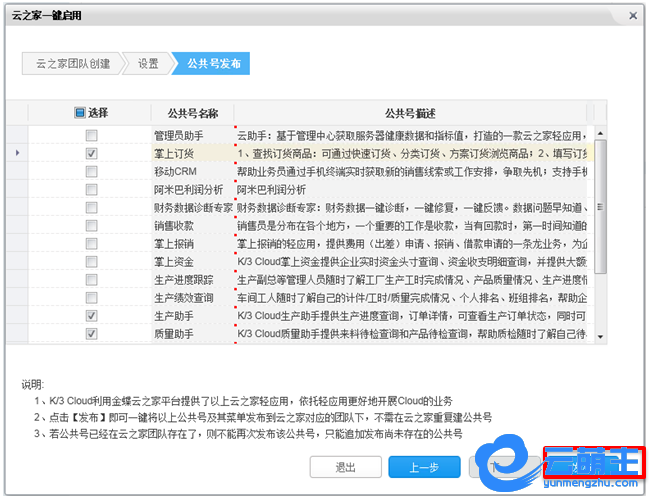
Task: Sort by 公众号名称 column header
Action: point(192,113)
